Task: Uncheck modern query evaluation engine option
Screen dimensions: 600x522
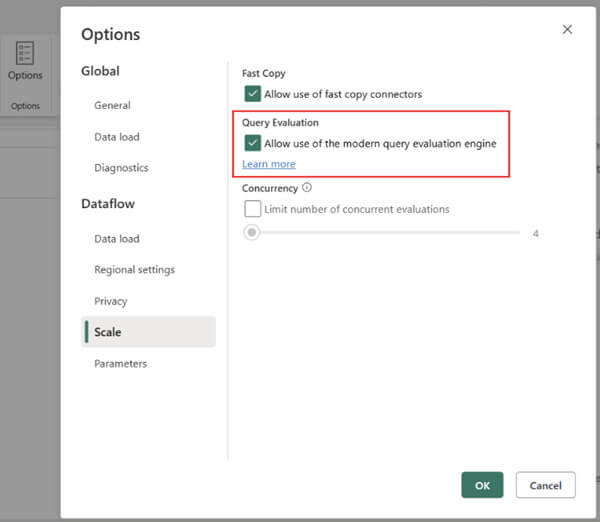Action: [x=252, y=143]
